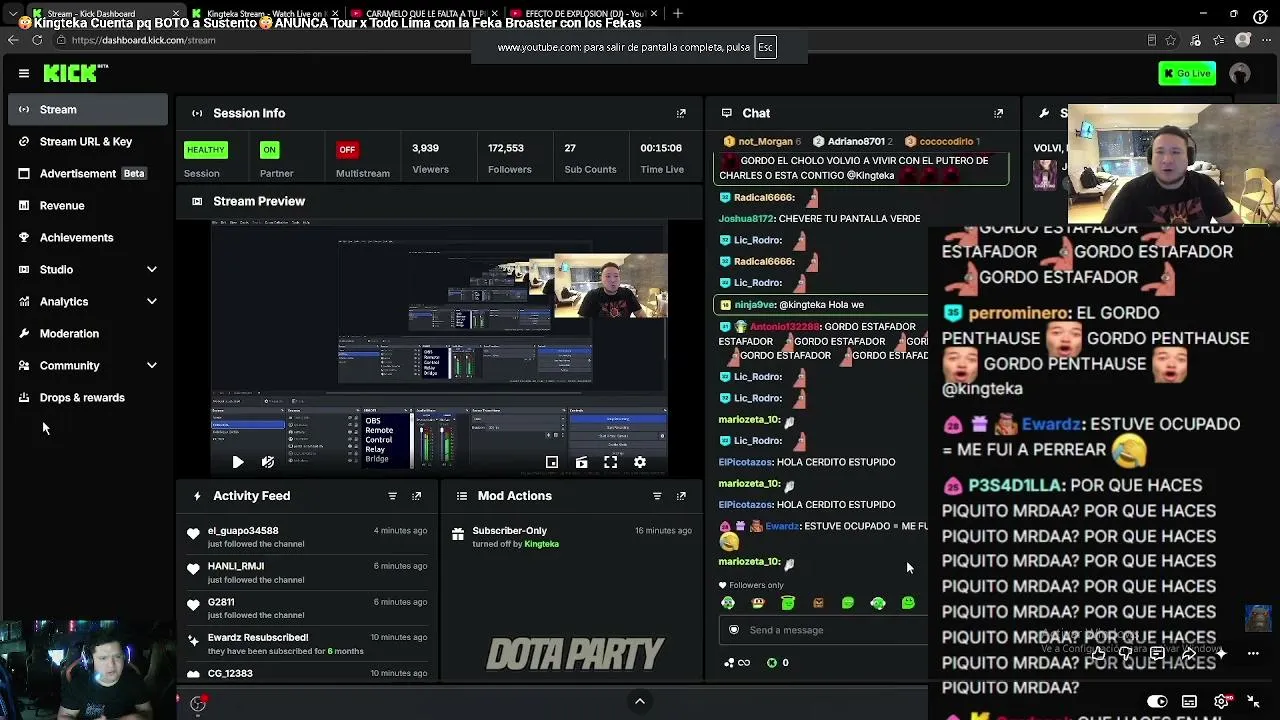Viewport: 1280px width, 720px height.
Task: Open the Kick hamburger menu
Action: pos(23,73)
